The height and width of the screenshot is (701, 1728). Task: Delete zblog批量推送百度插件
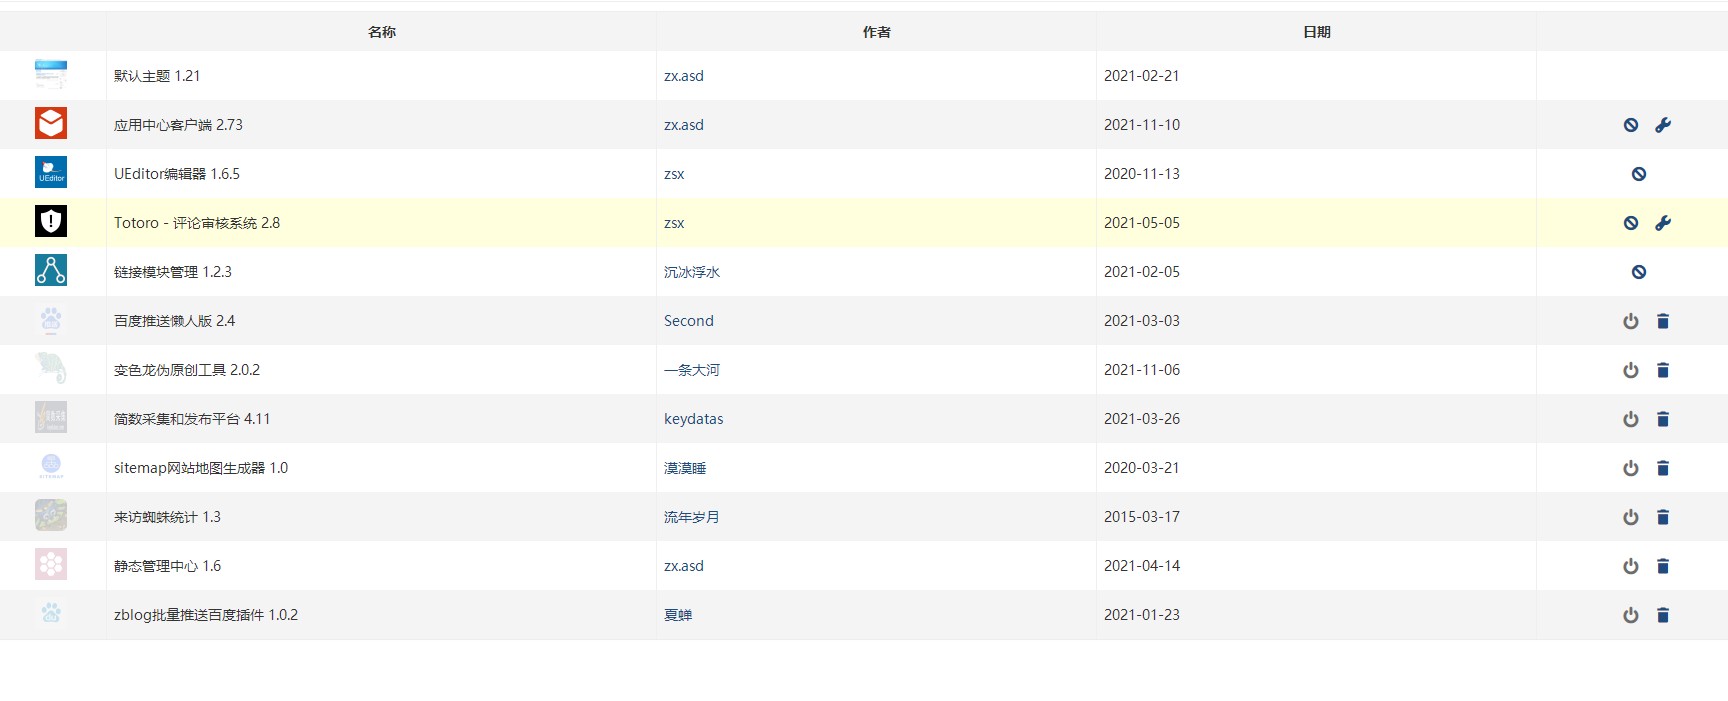(x=1662, y=615)
